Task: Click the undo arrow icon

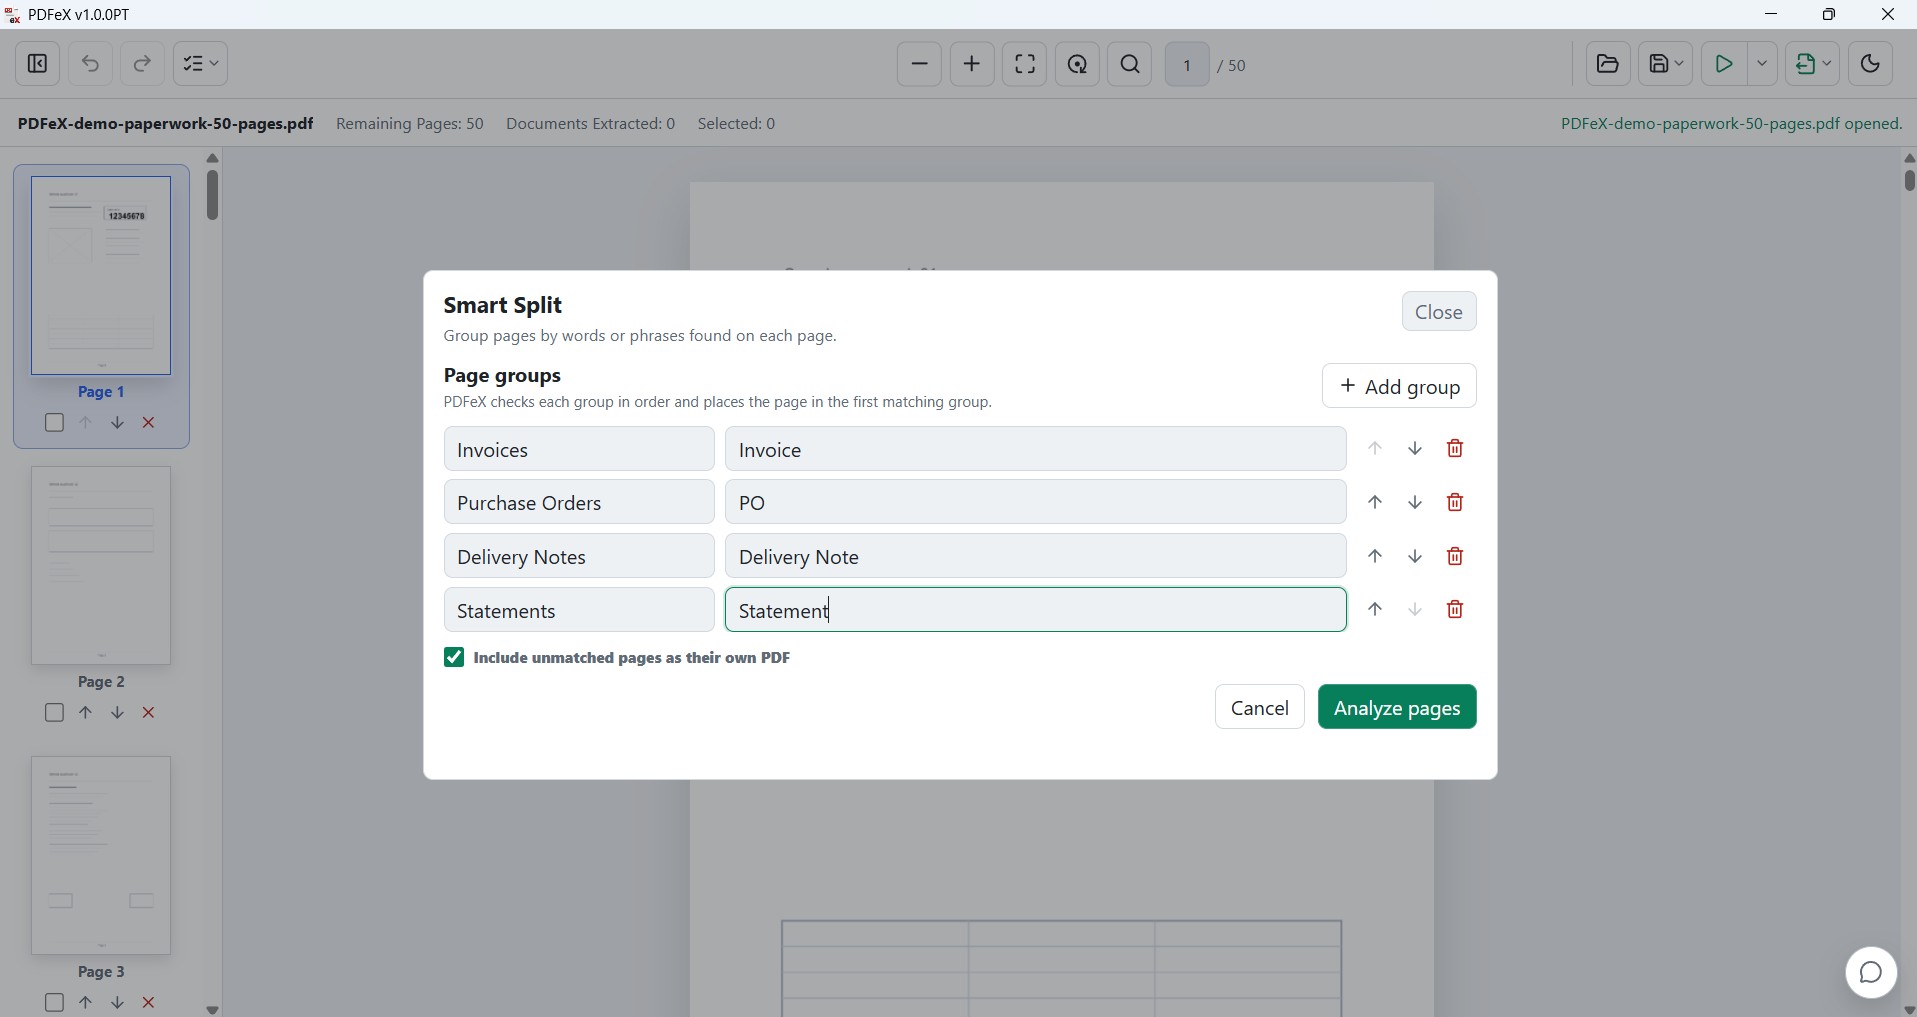Action: [x=90, y=64]
